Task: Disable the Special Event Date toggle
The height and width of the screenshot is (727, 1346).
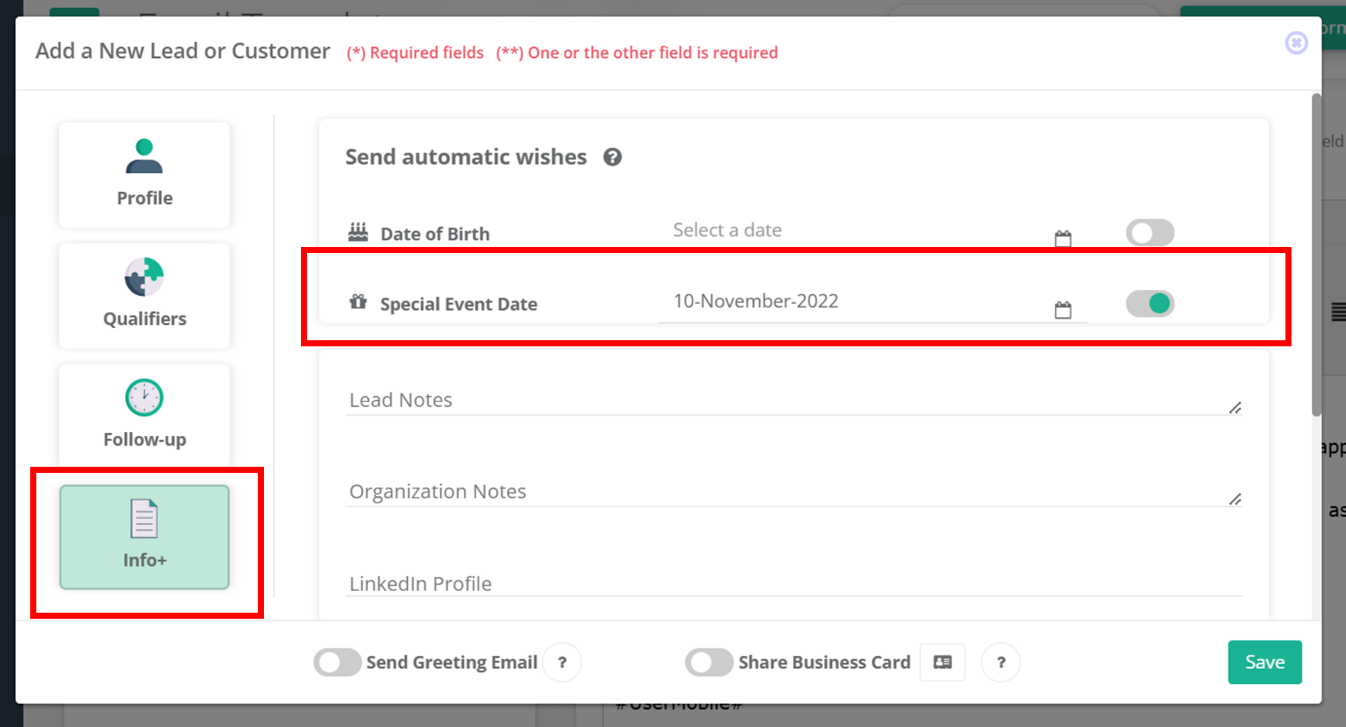Action: pos(1149,303)
